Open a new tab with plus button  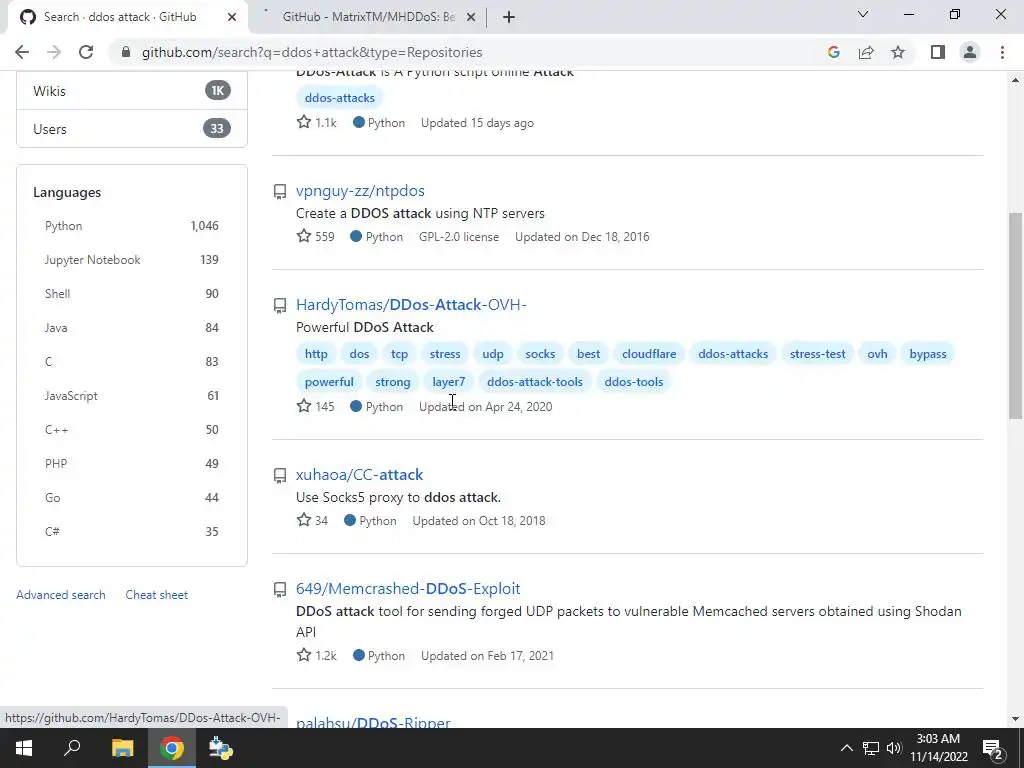[x=509, y=18]
